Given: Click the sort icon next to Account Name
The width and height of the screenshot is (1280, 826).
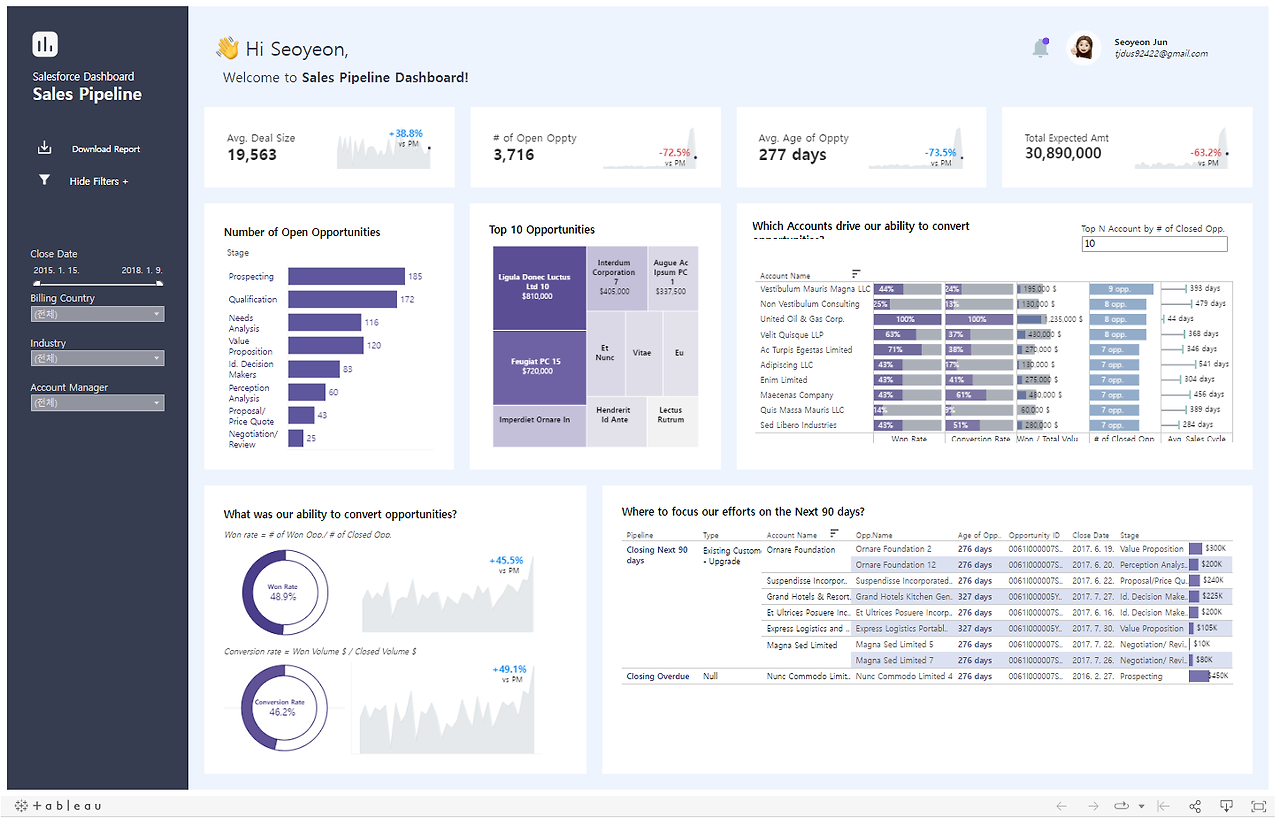Looking at the screenshot, I should (856, 274).
